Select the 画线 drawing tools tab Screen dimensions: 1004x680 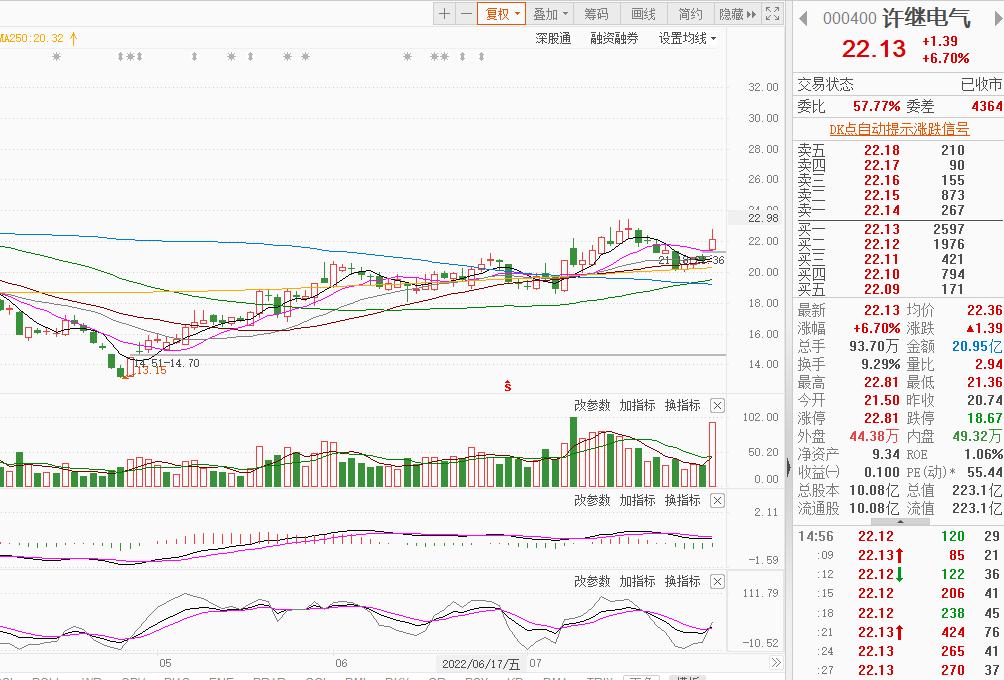[x=643, y=14]
